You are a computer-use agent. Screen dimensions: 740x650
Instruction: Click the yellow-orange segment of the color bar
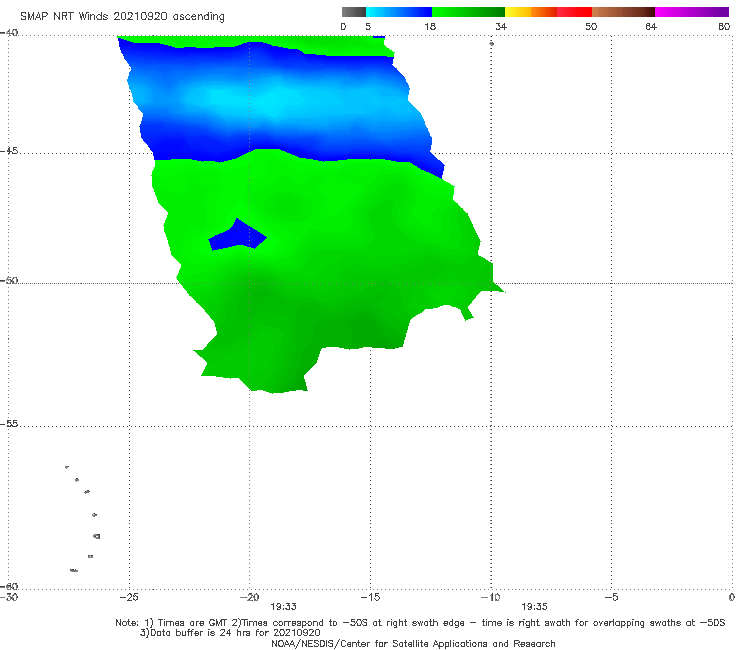point(531,12)
